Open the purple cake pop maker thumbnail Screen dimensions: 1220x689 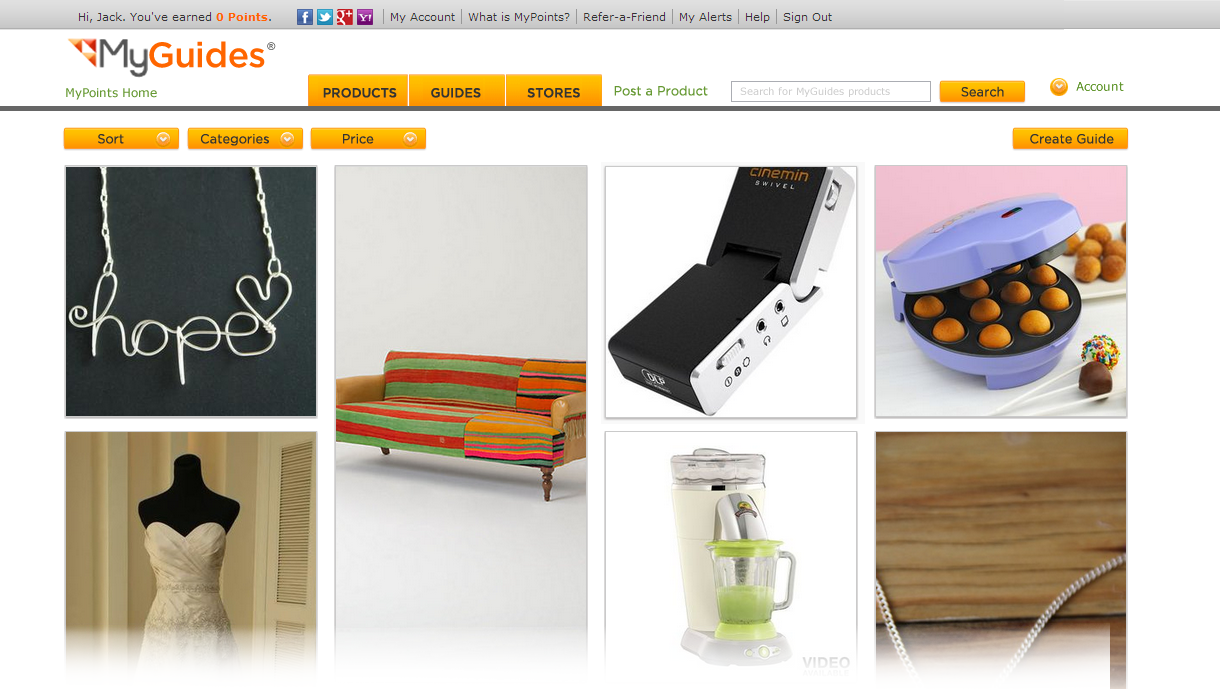pyautogui.click(x=1001, y=291)
